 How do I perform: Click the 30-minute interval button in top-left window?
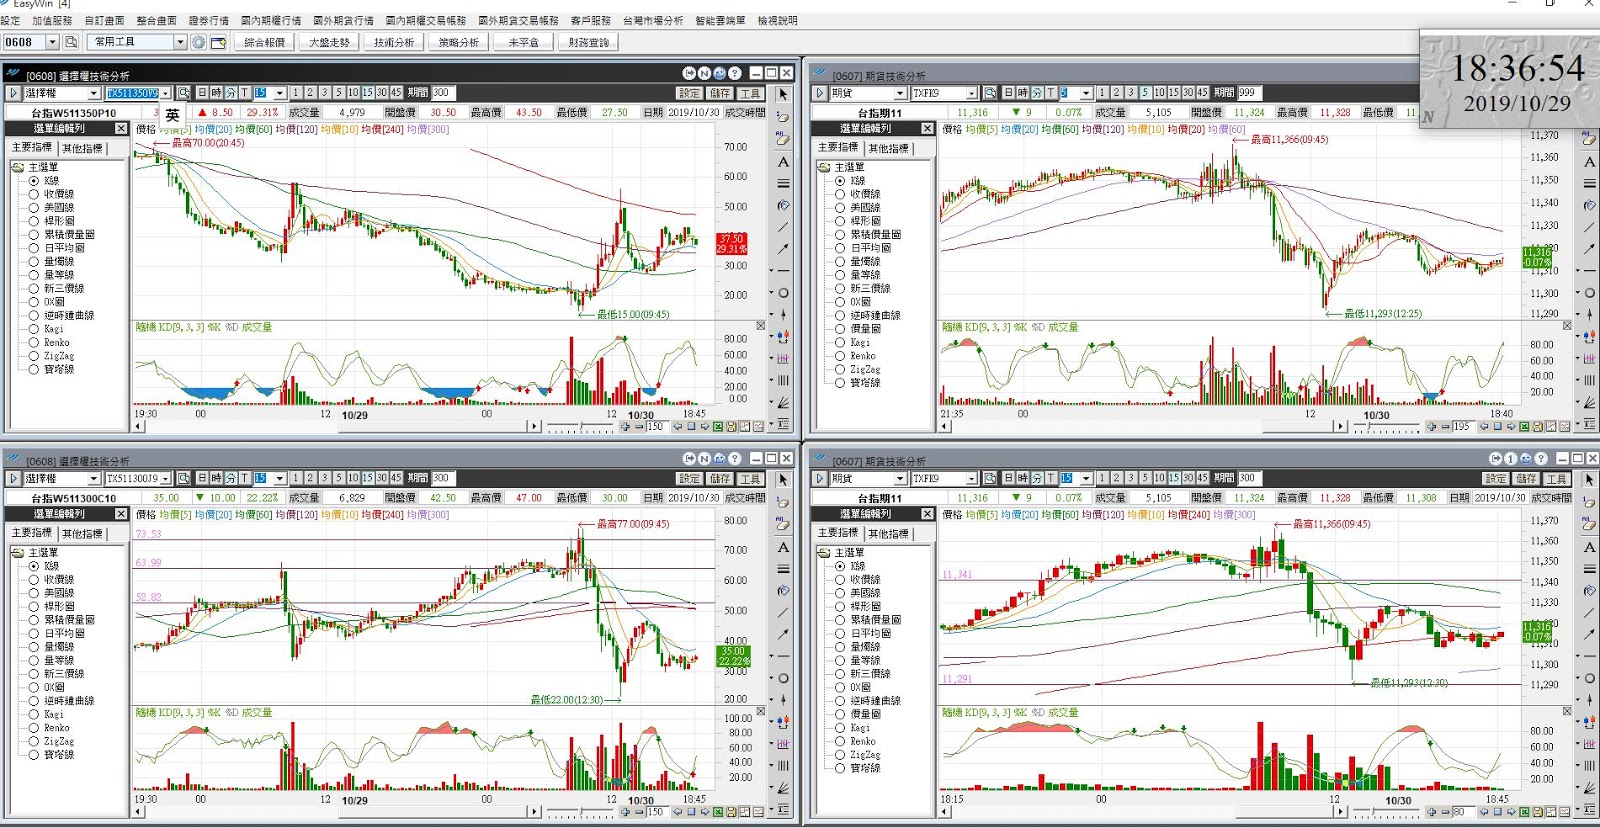[381, 93]
